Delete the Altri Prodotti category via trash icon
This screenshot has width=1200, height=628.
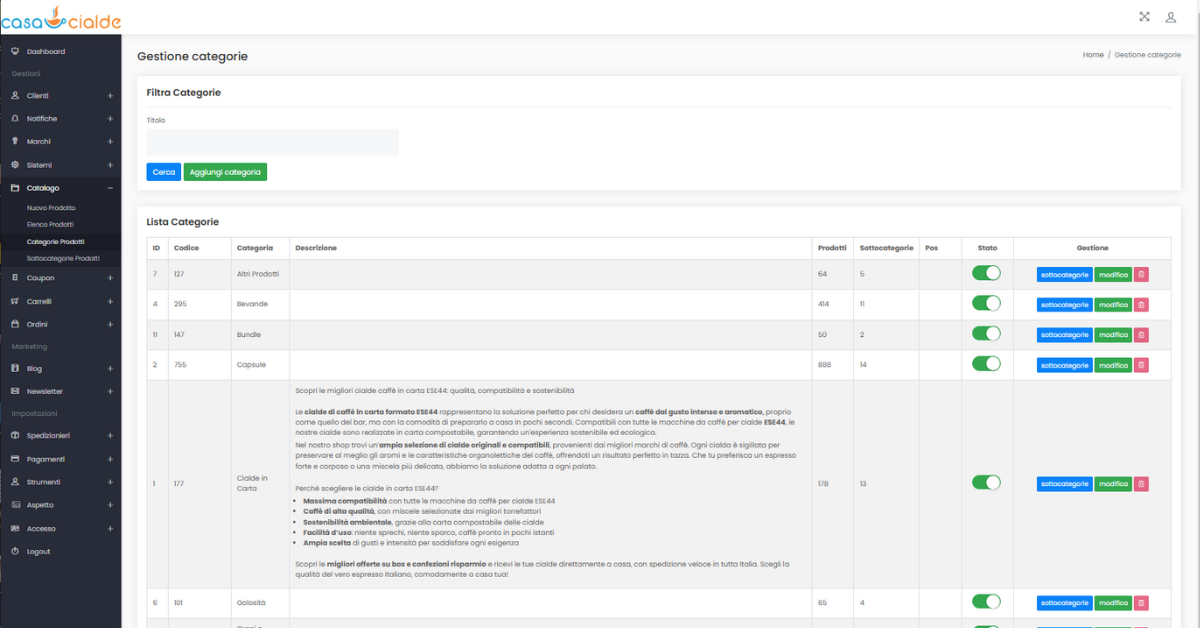[x=1141, y=275]
